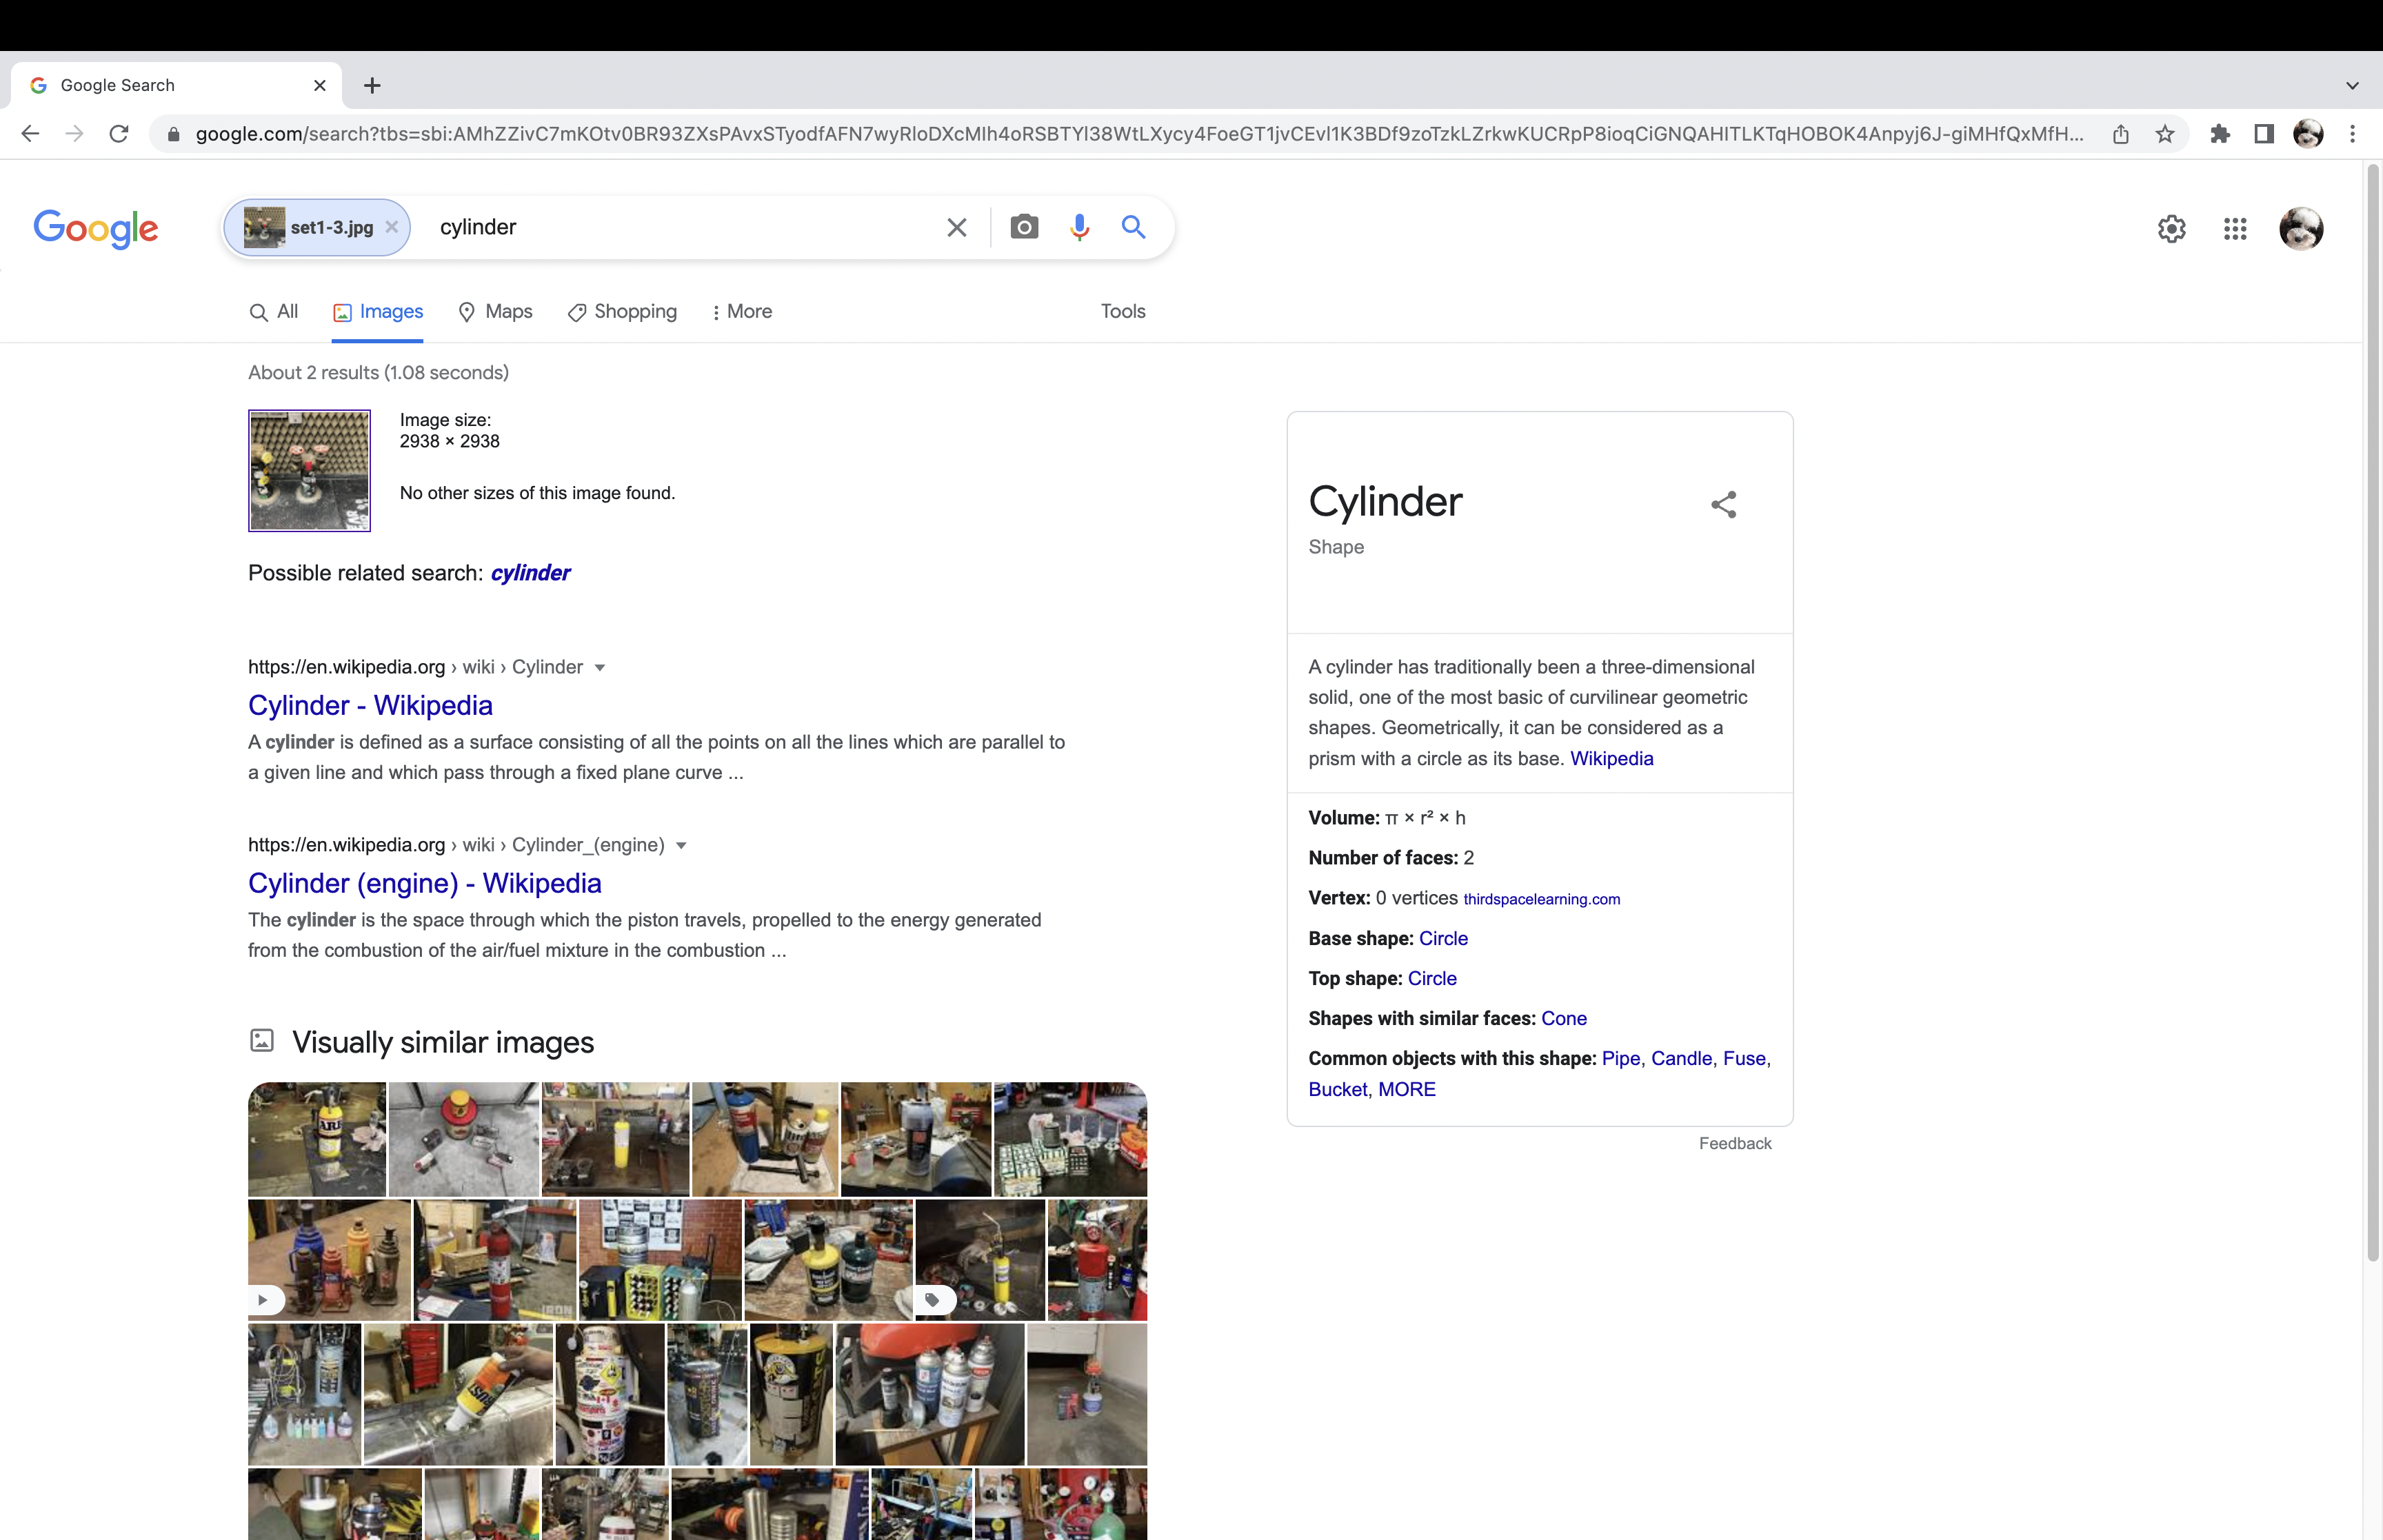Screen dimensions: 2383x1540
Task: Click the blue magnifying glass search button
Action: point(1132,227)
